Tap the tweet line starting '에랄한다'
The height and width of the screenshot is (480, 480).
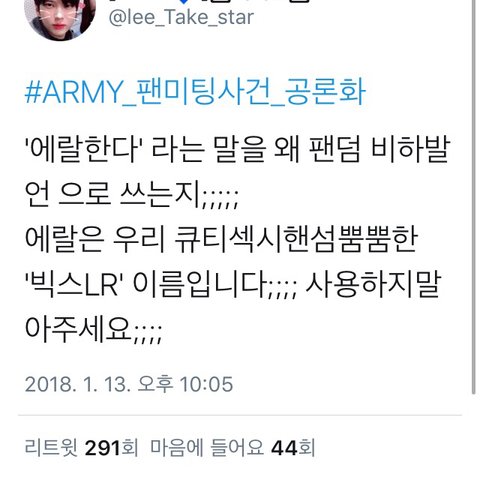238,149
